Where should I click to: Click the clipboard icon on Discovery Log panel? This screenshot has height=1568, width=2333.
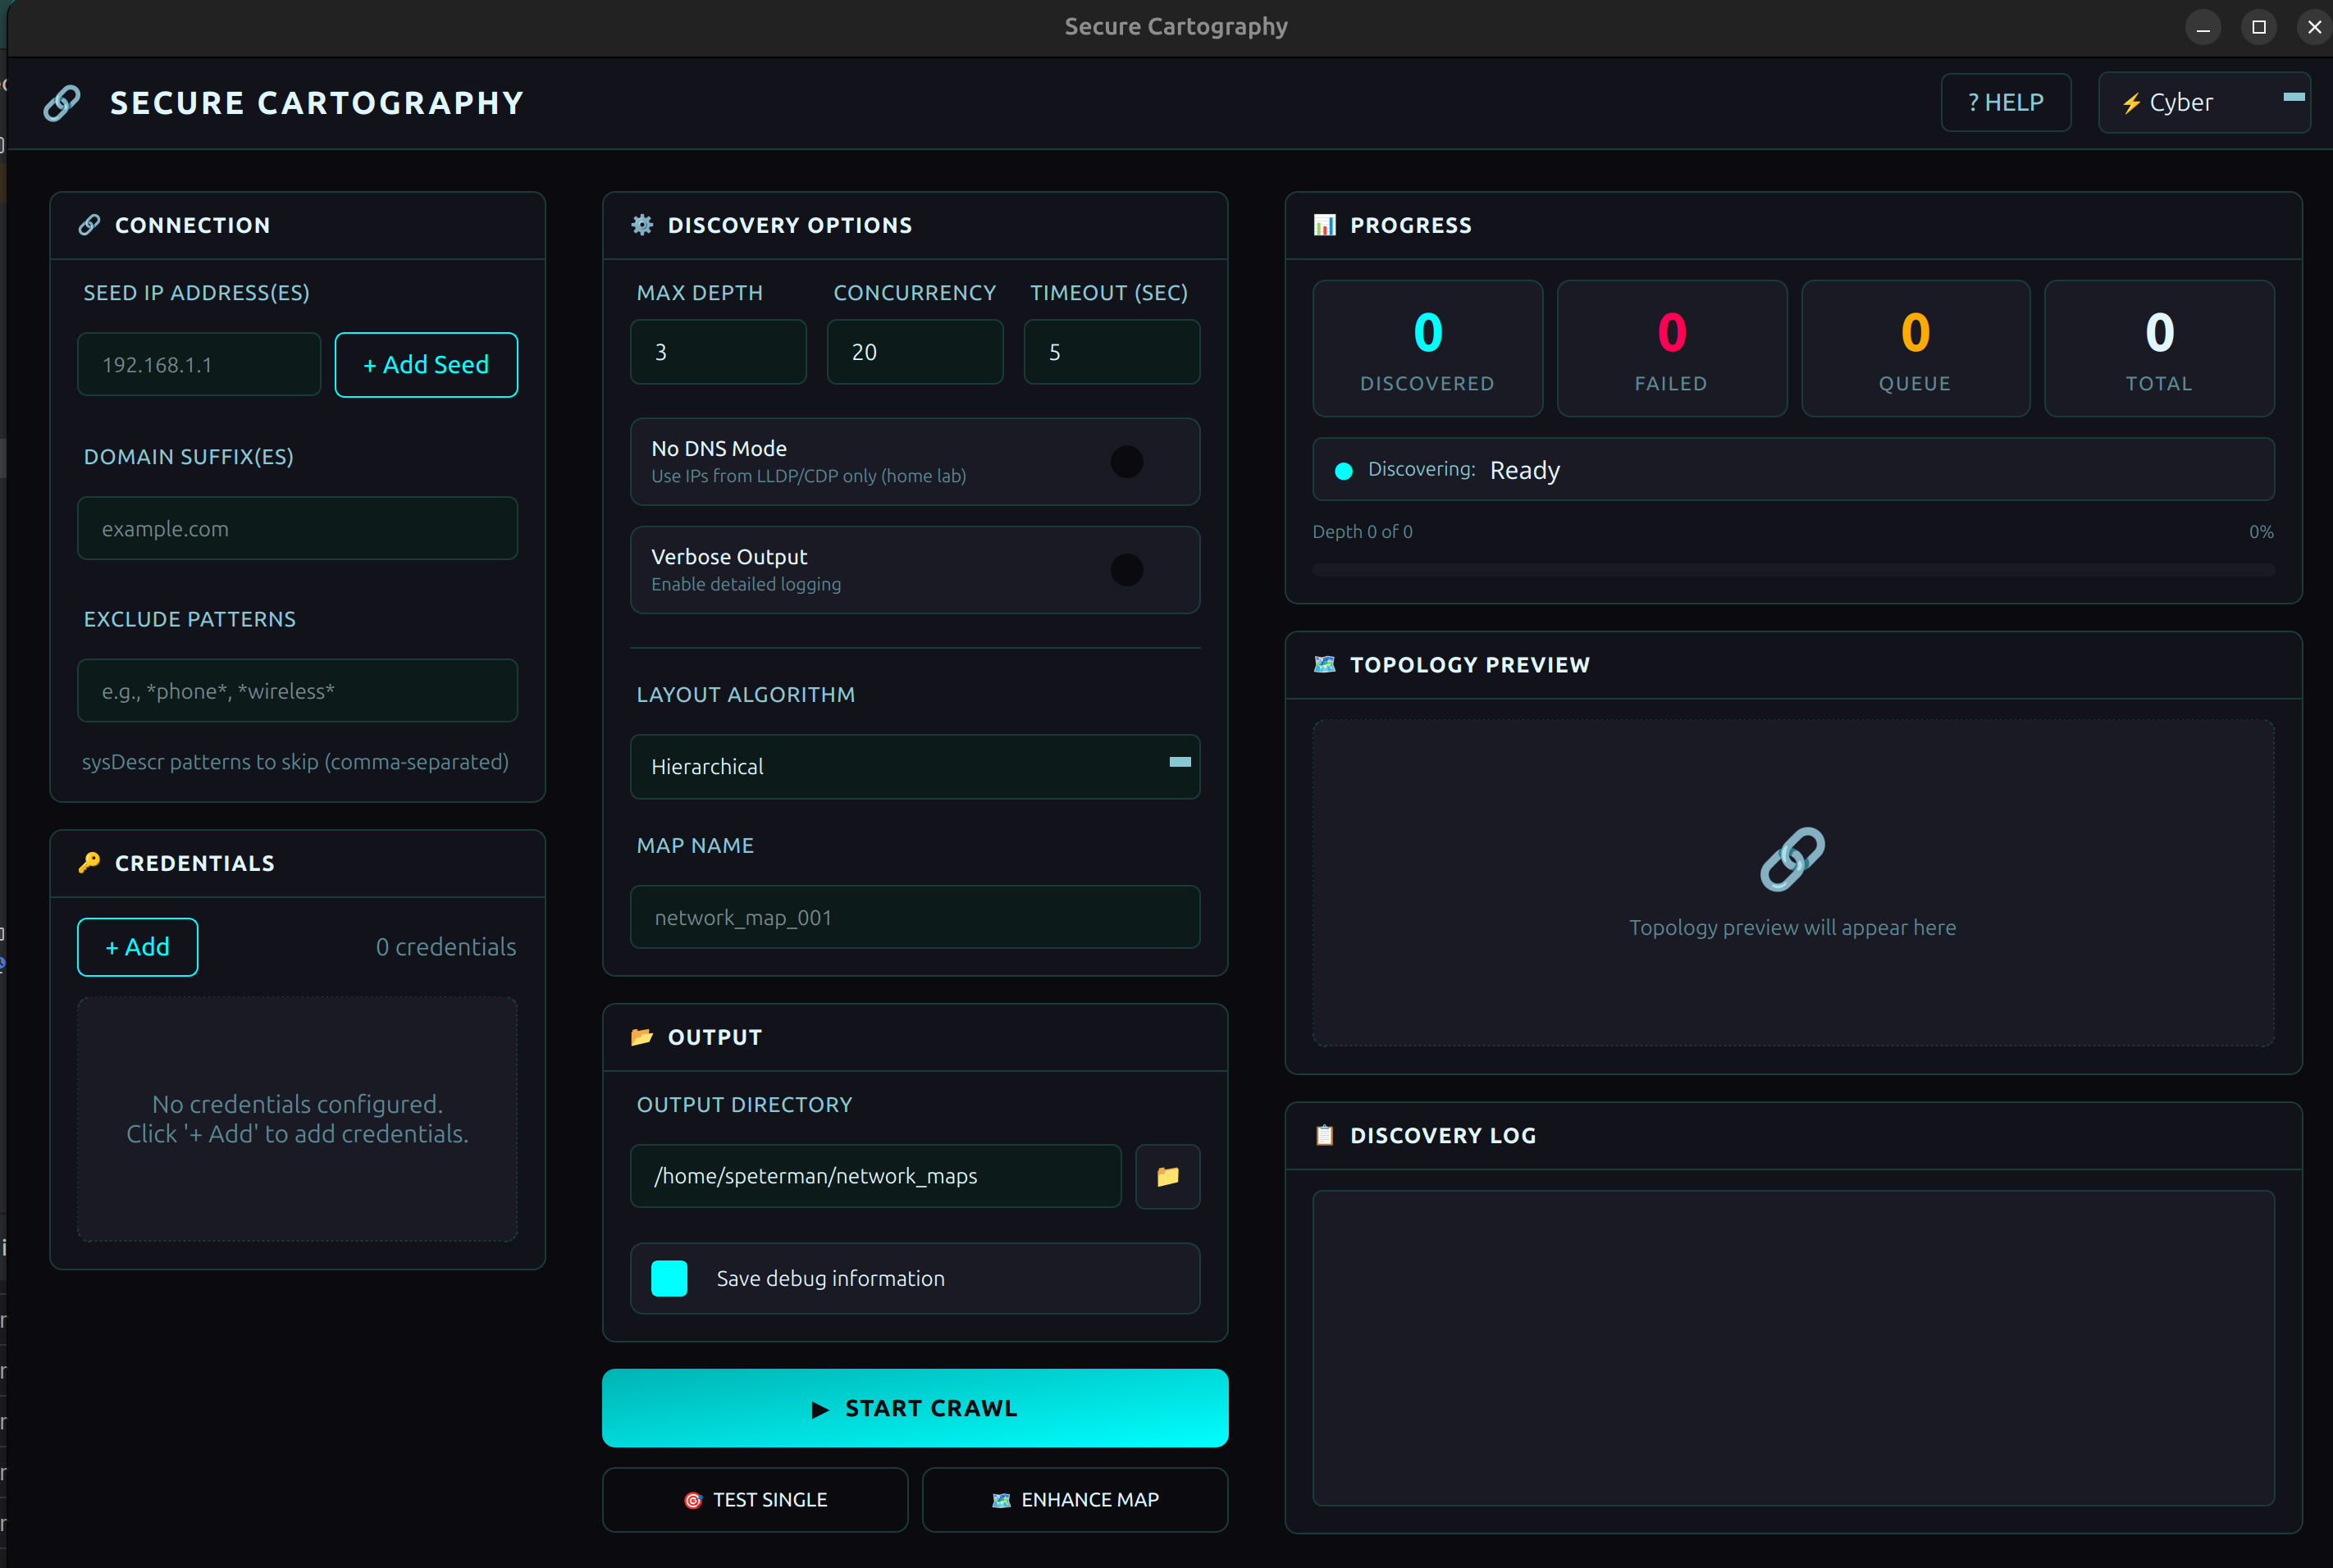(1325, 1135)
